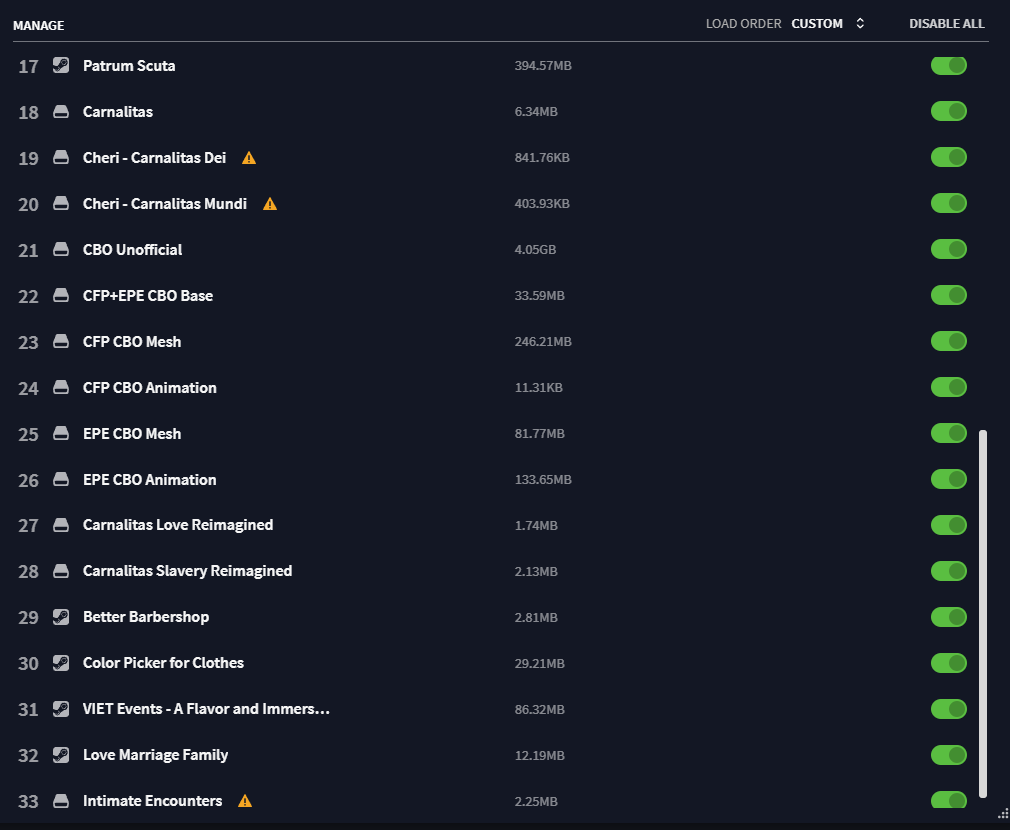Click the Steam icon beside Love Marriage Family
The width and height of the screenshot is (1010, 830).
61,755
